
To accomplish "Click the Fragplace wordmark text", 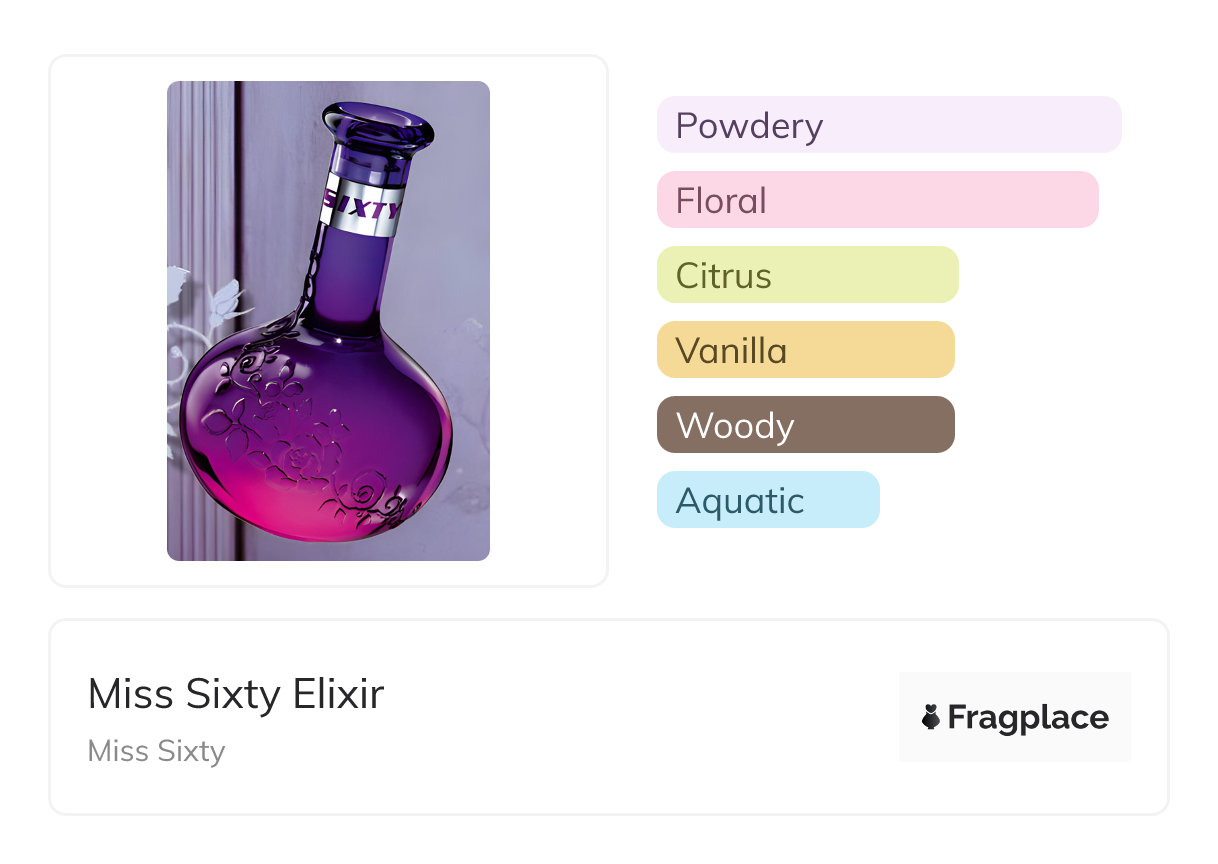I will pos(1028,718).
